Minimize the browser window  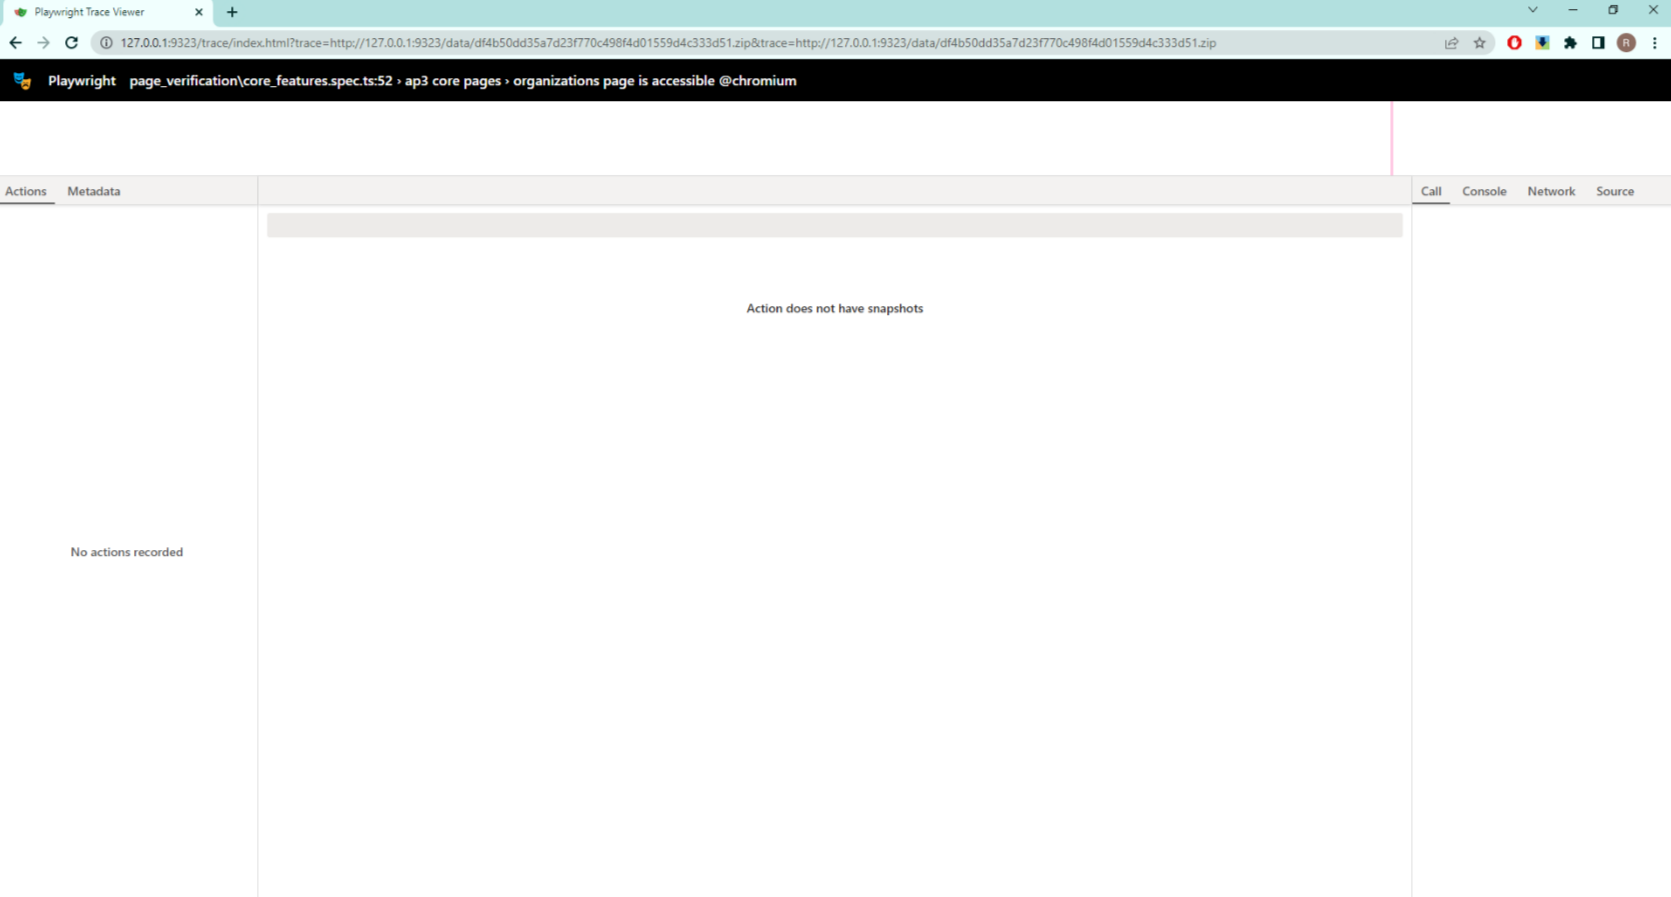(x=1573, y=10)
